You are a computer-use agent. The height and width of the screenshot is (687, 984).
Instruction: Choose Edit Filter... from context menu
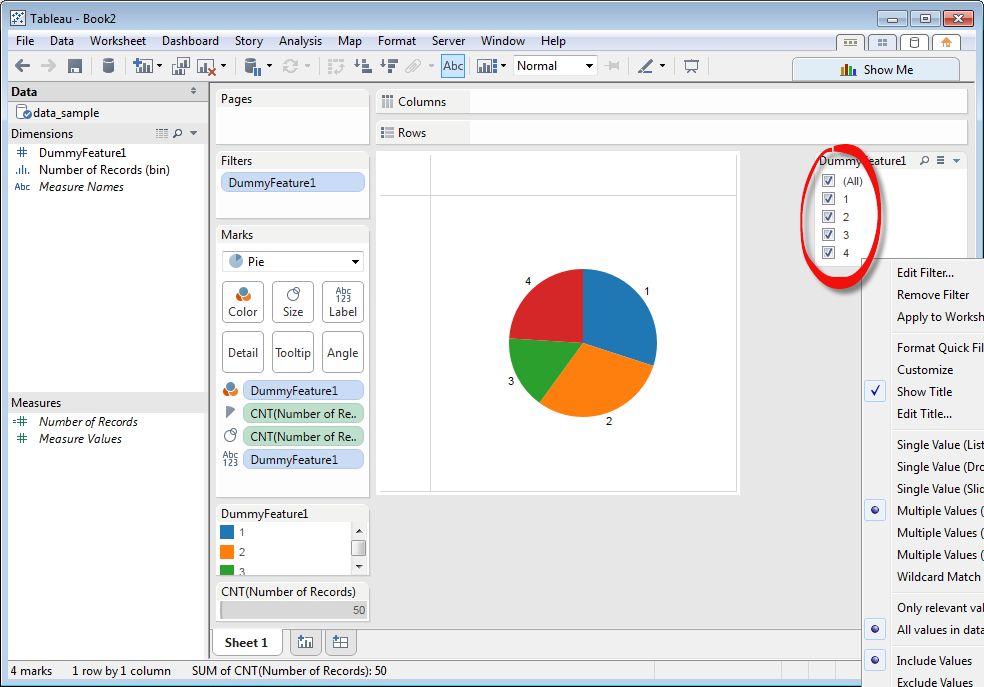point(925,273)
